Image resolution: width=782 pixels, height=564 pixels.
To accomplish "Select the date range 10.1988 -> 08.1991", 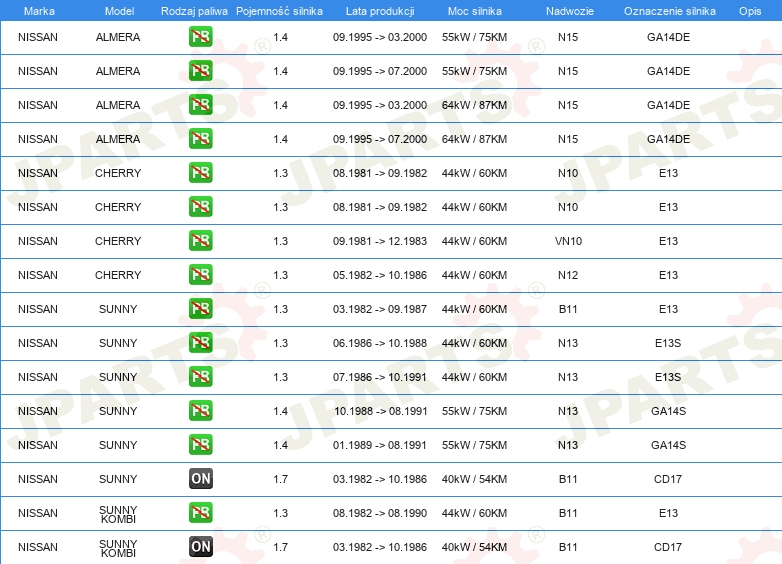I will pyautogui.click(x=381, y=411).
